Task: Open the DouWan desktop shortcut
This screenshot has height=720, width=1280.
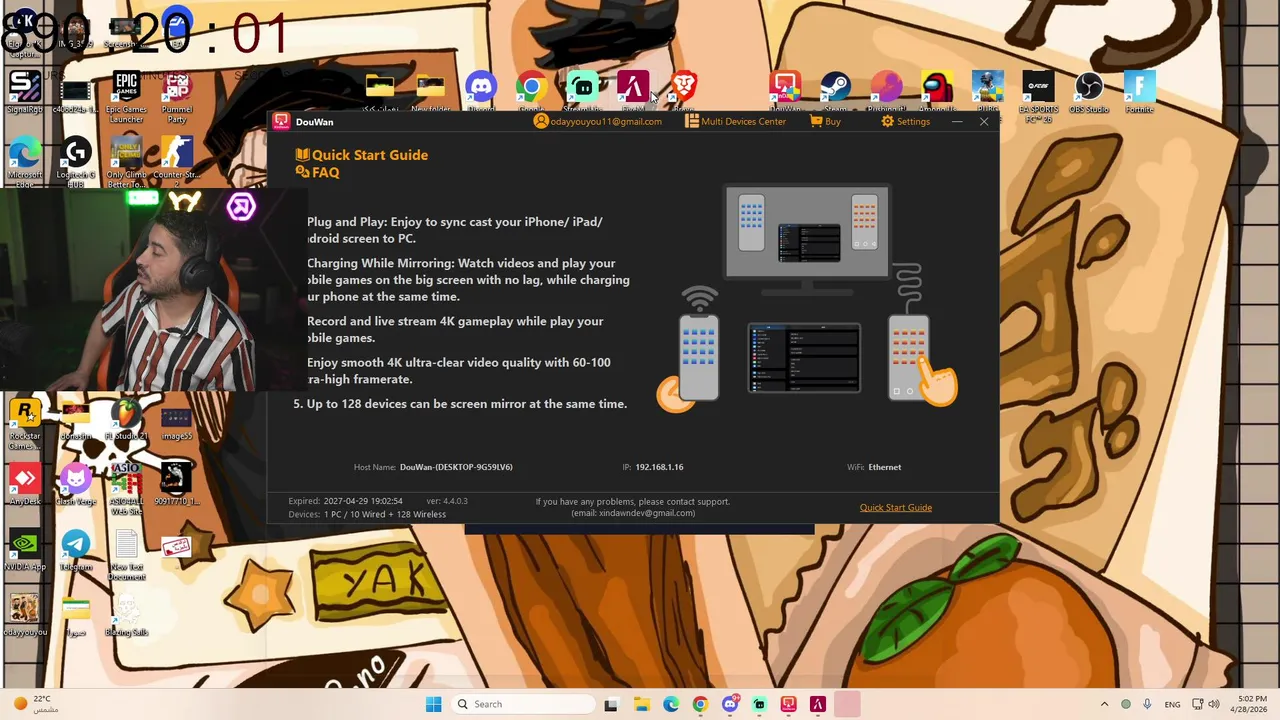Action: pos(785,92)
